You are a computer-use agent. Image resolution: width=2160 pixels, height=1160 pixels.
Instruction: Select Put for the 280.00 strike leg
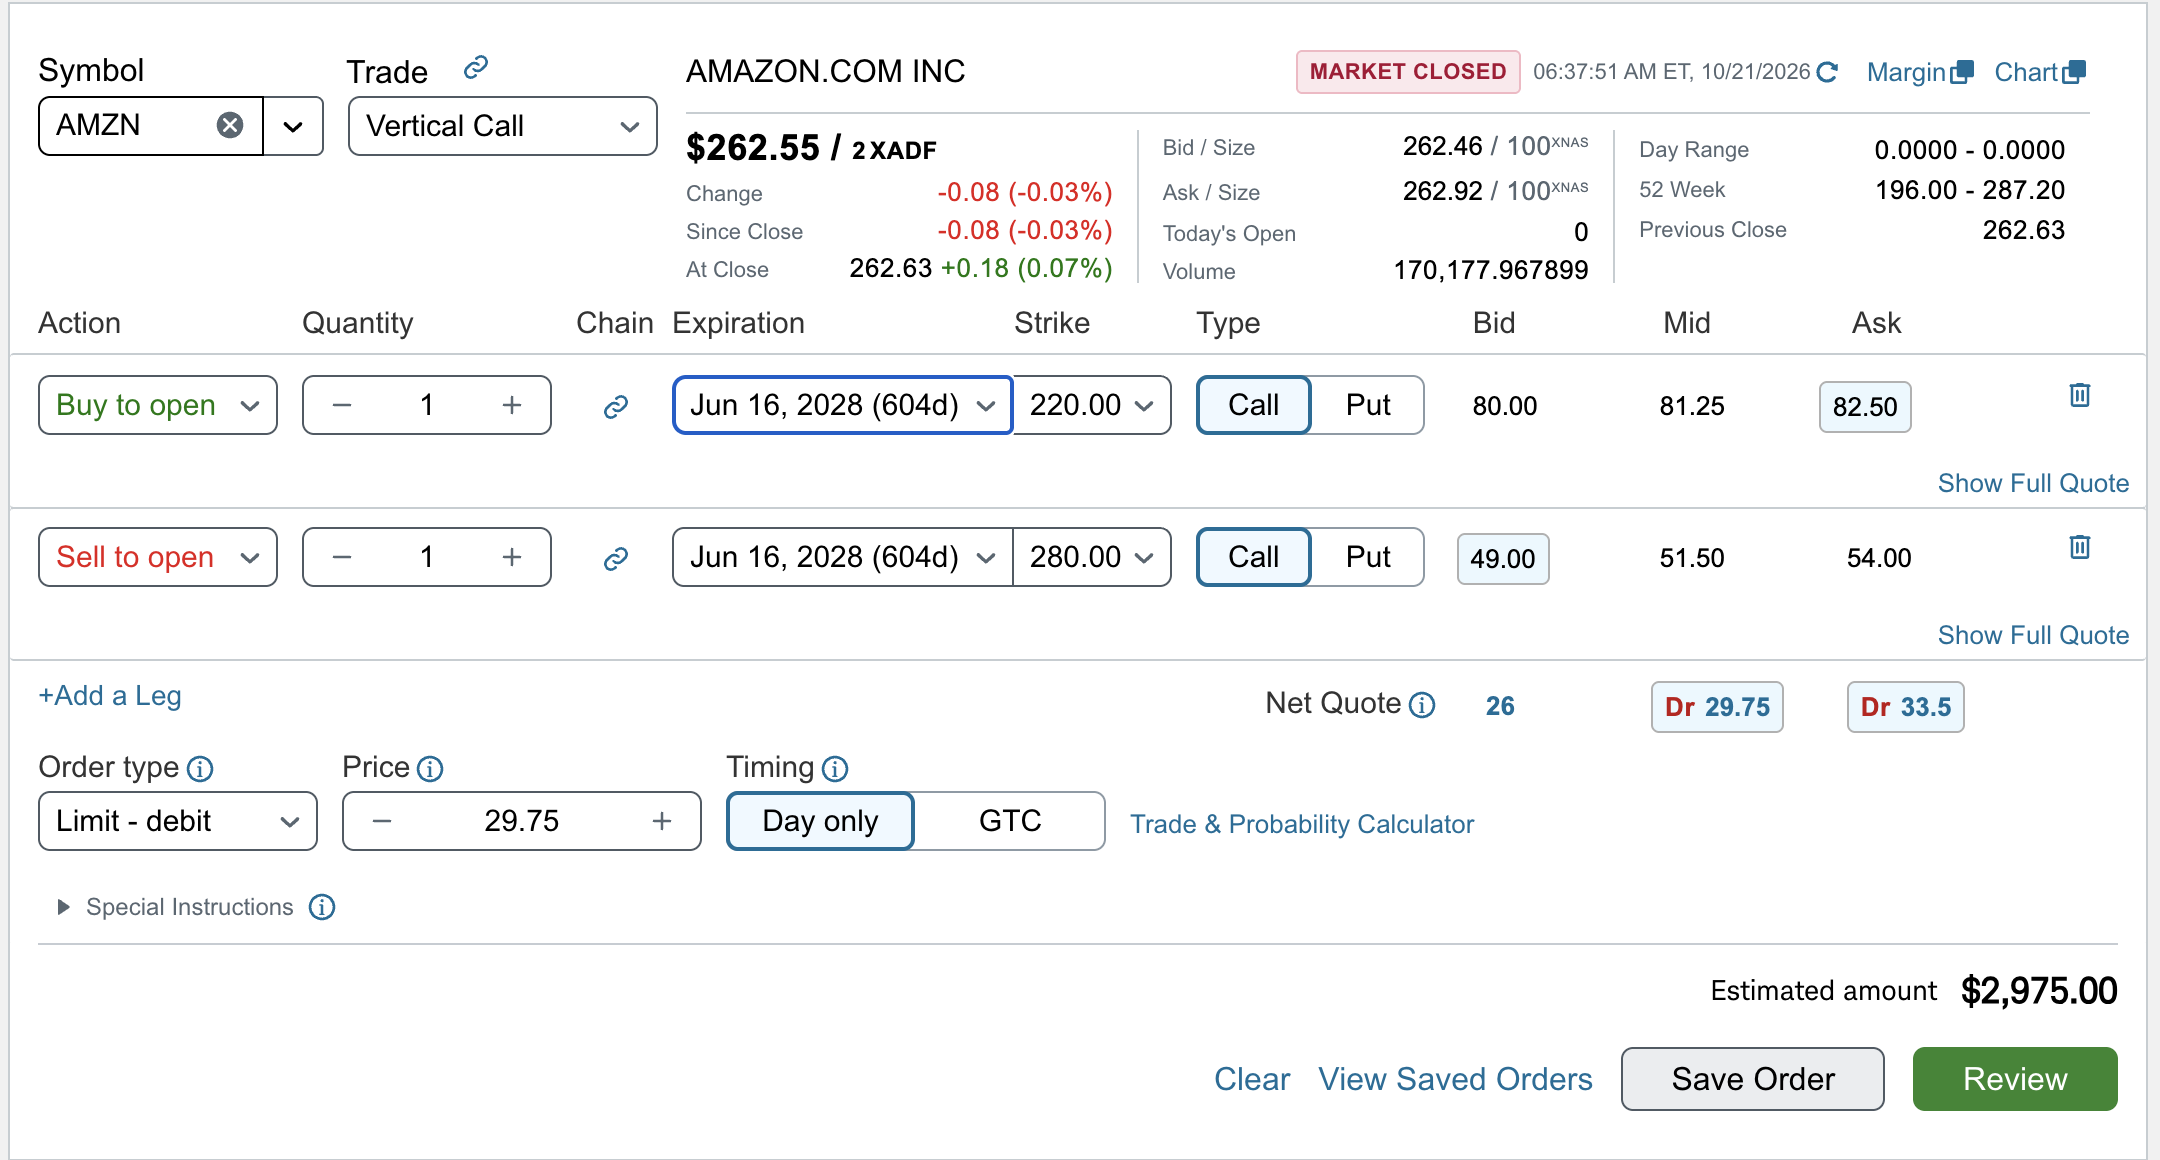[x=1368, y=557]
